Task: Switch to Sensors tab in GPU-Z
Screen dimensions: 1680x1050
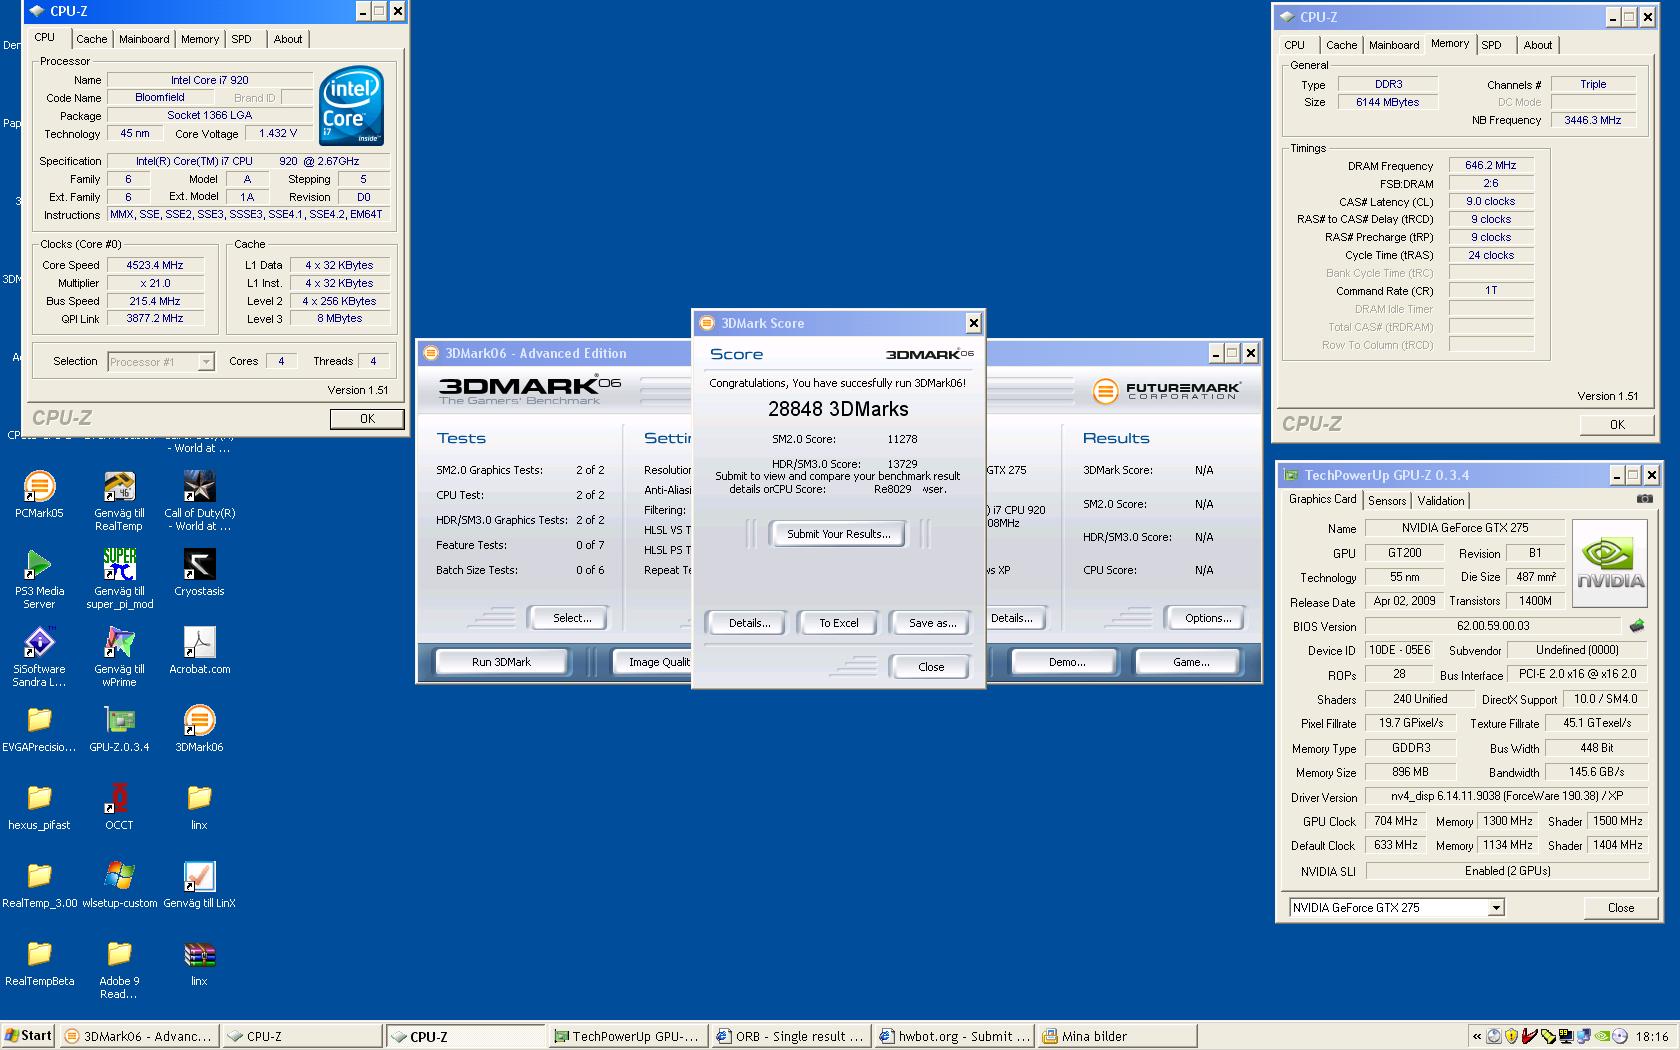Action: point(1387,501)
